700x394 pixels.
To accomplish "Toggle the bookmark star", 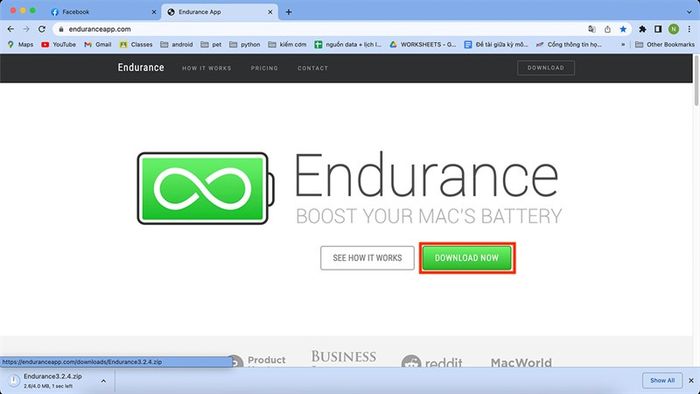I will 623,29.
